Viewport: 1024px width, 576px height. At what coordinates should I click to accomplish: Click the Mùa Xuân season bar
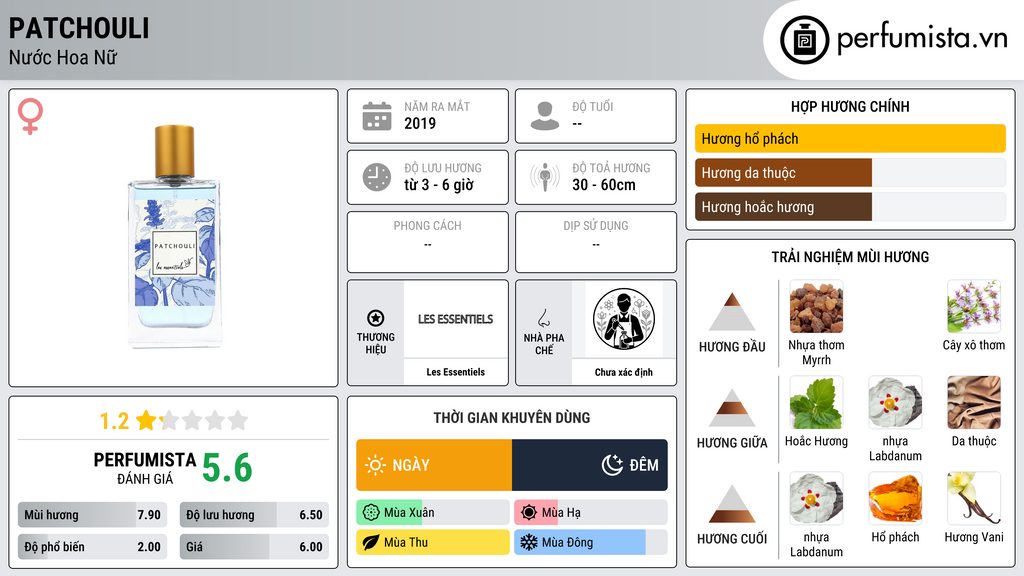point(433,513)
